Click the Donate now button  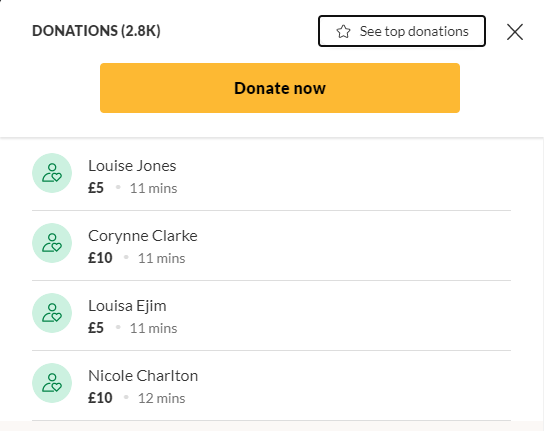coord(280,88)
